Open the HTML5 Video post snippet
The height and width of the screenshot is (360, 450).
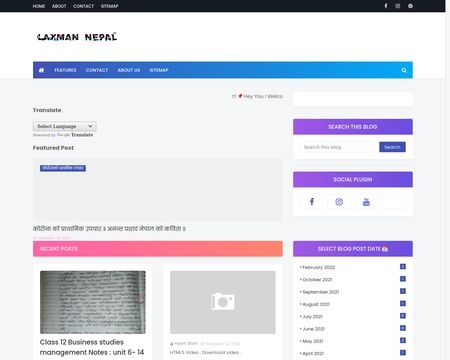[x=205, y=352]
